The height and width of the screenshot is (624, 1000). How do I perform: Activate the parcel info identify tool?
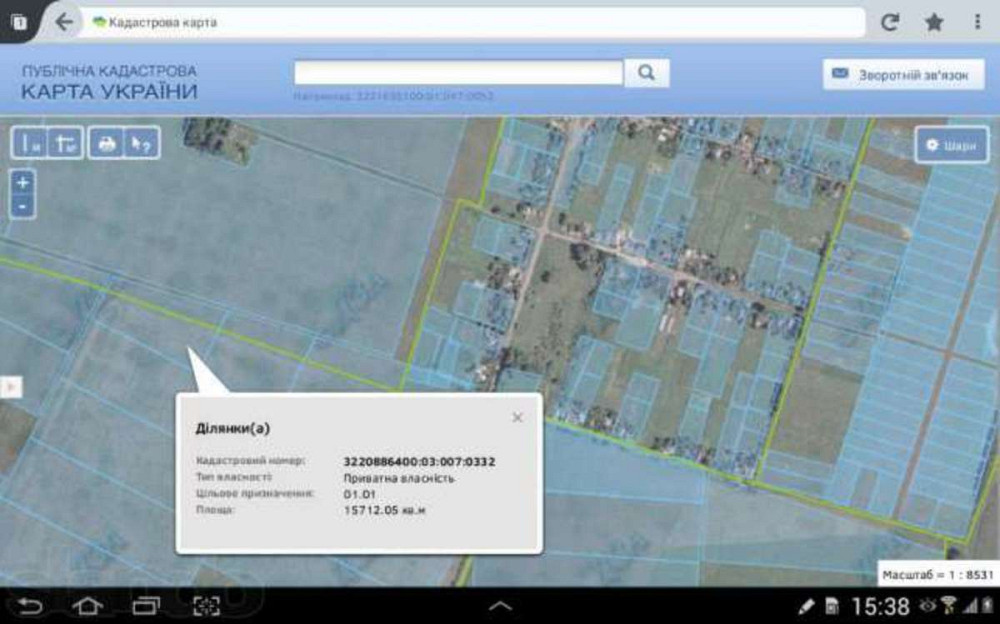[141, 144]
